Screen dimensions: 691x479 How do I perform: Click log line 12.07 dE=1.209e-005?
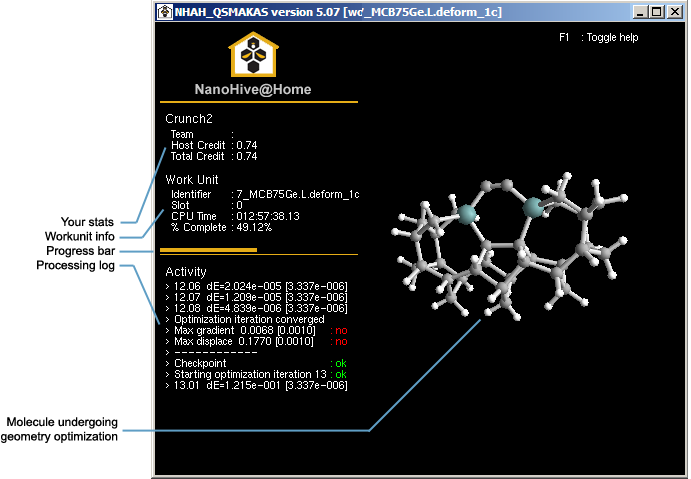(256, 297)
